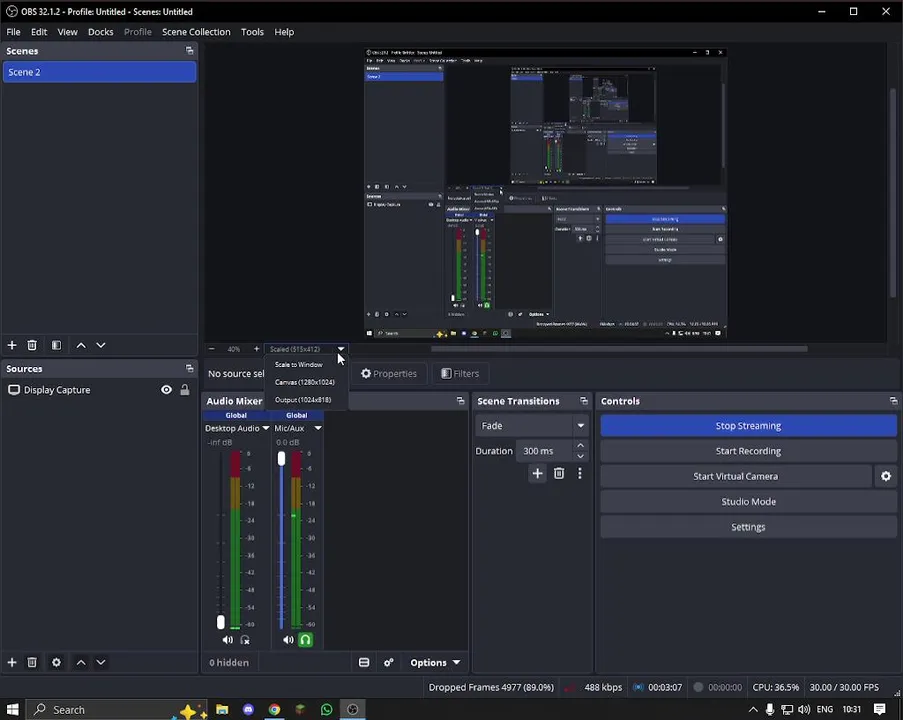Move source down in Sources list
The width and height of the screenshot is (903, 720).
click(x=101, y=662)
